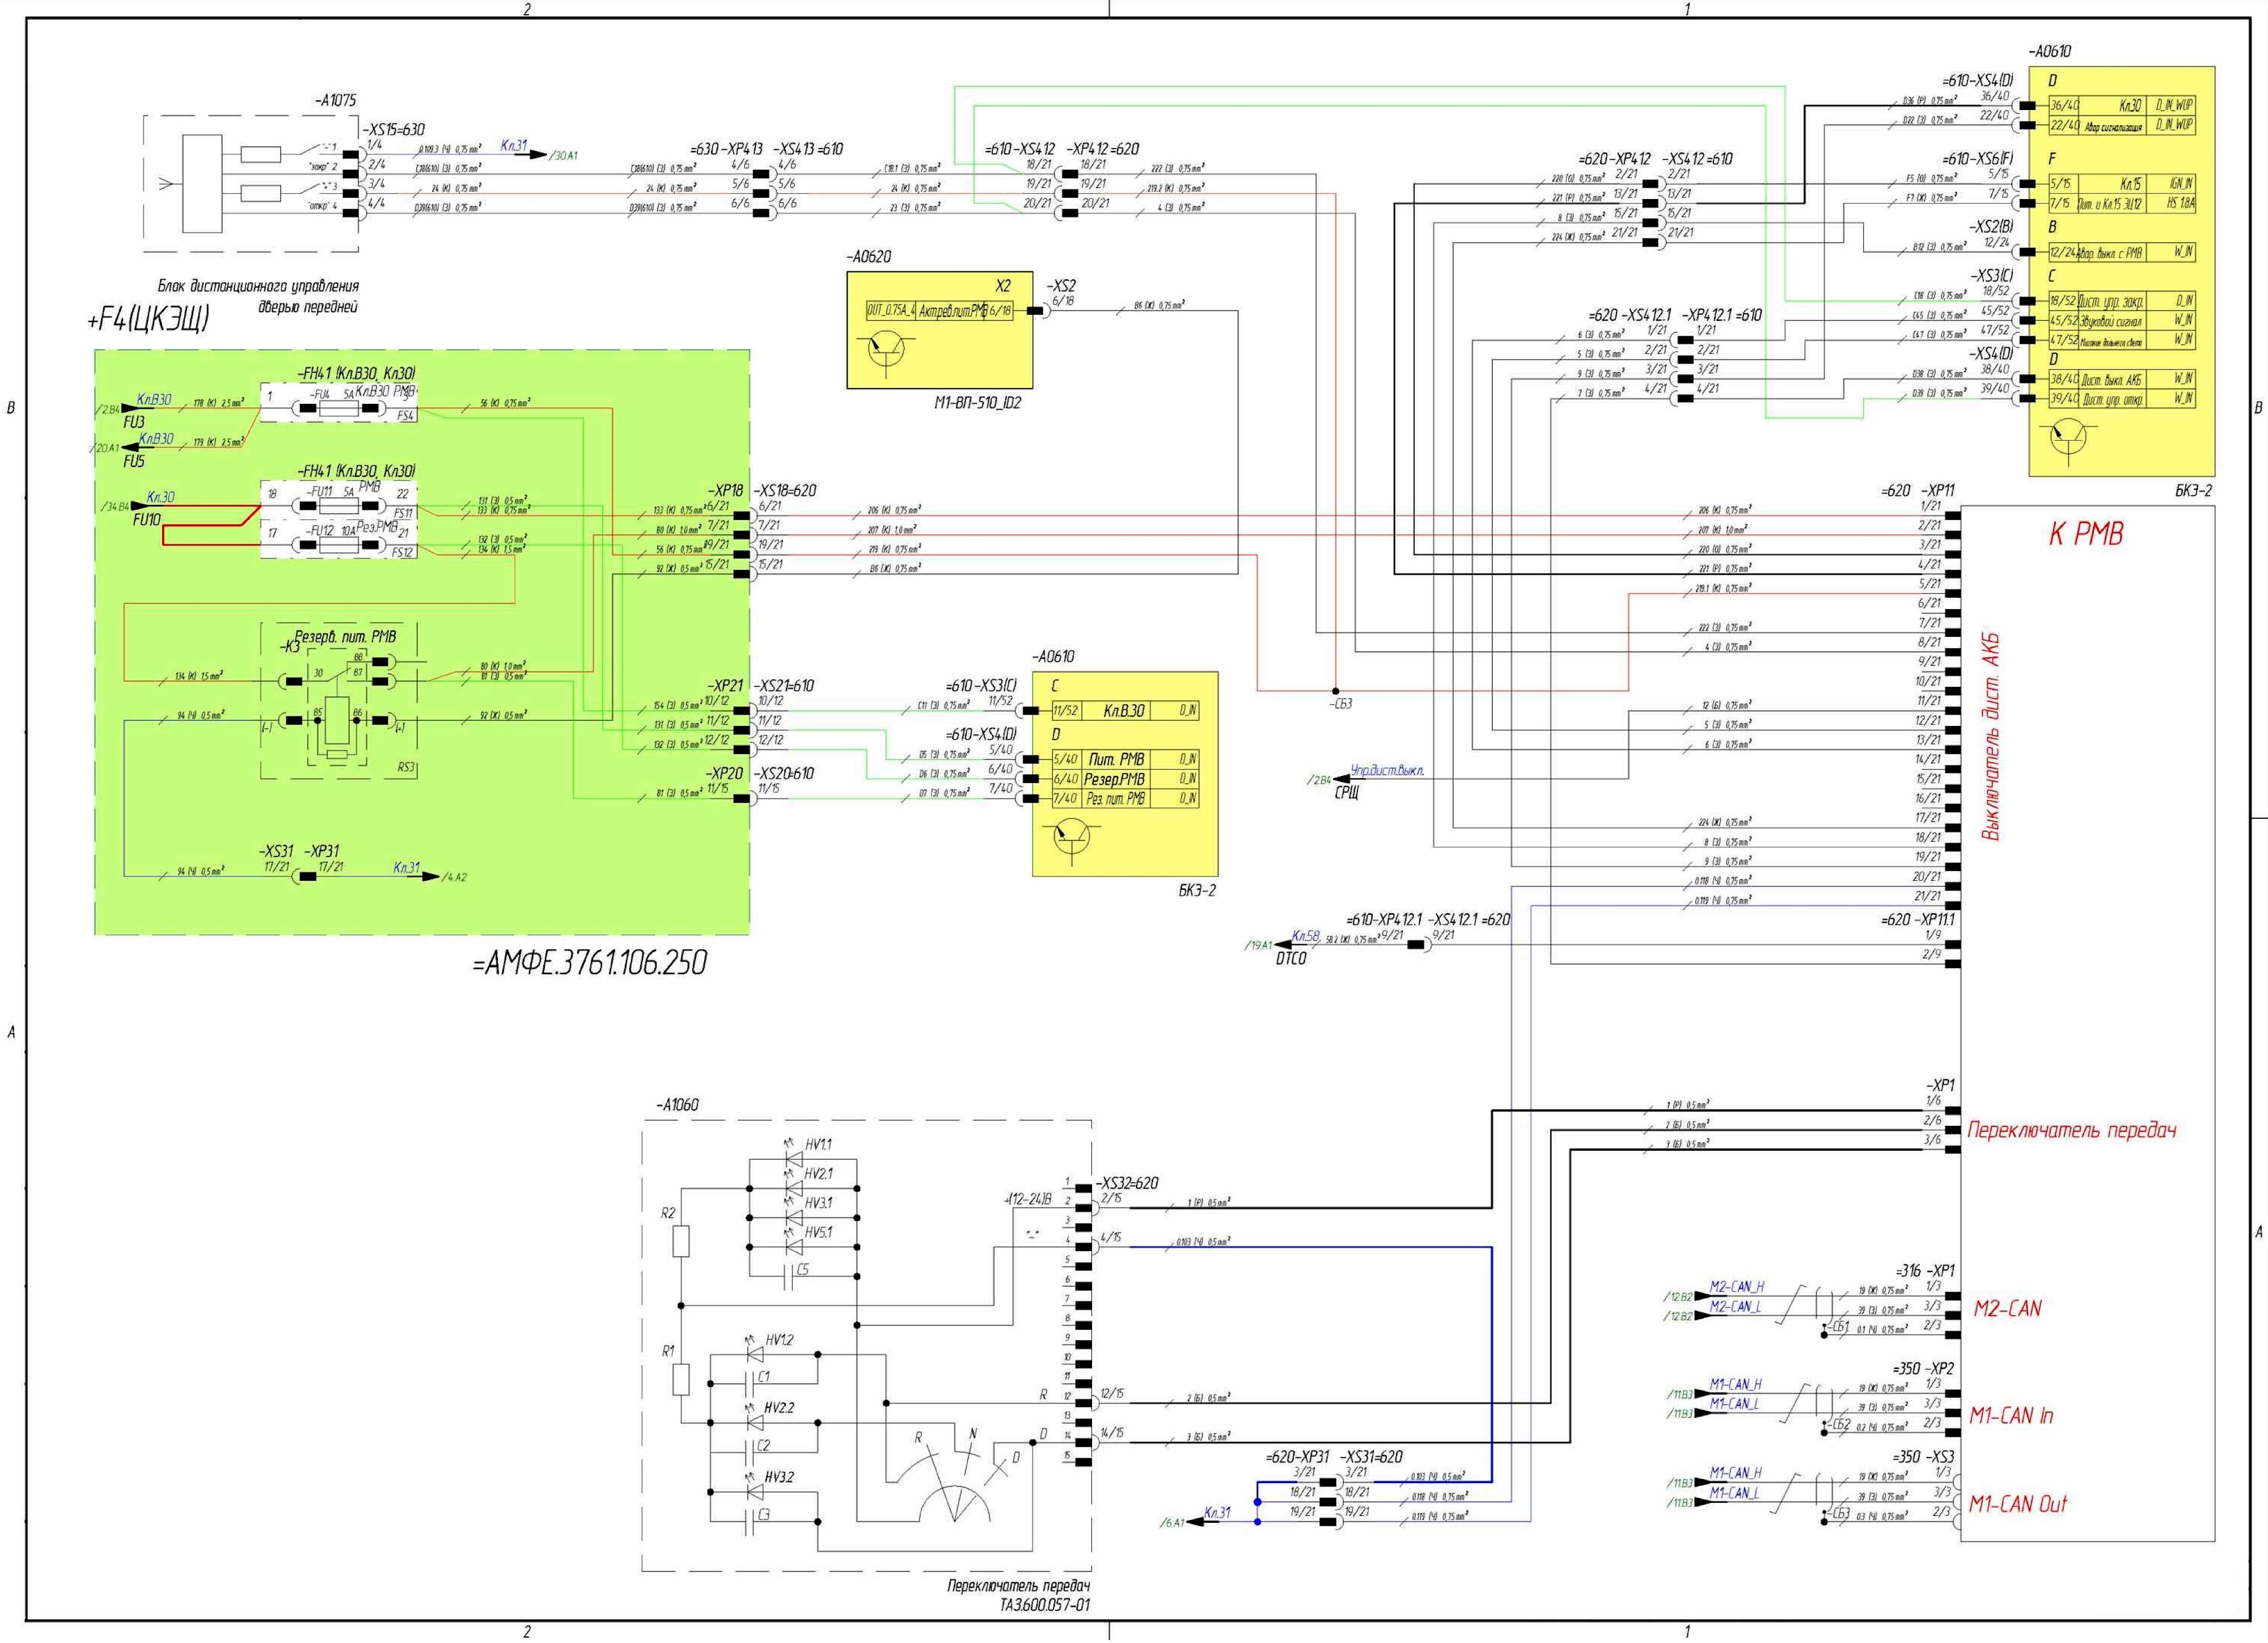Click the '-XS20=610' connector label

tap(783, 774)
